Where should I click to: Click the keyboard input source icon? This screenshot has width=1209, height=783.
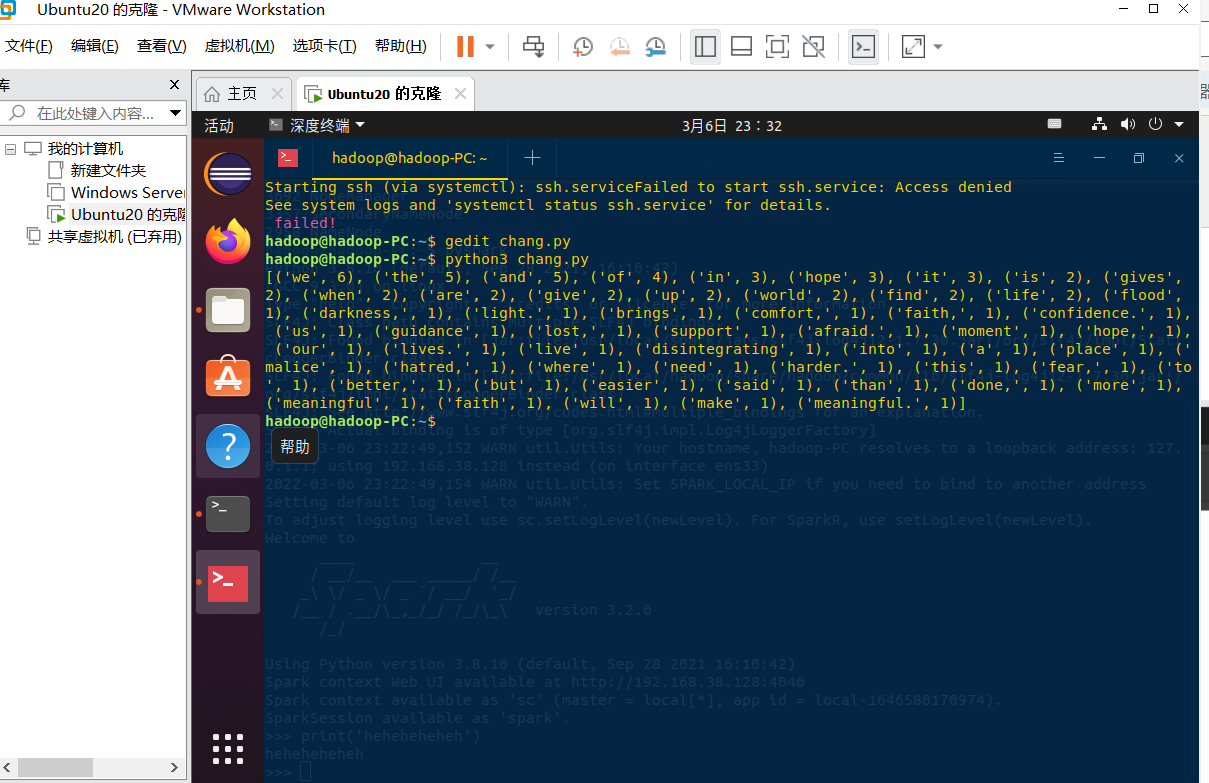pos(1055,125)
